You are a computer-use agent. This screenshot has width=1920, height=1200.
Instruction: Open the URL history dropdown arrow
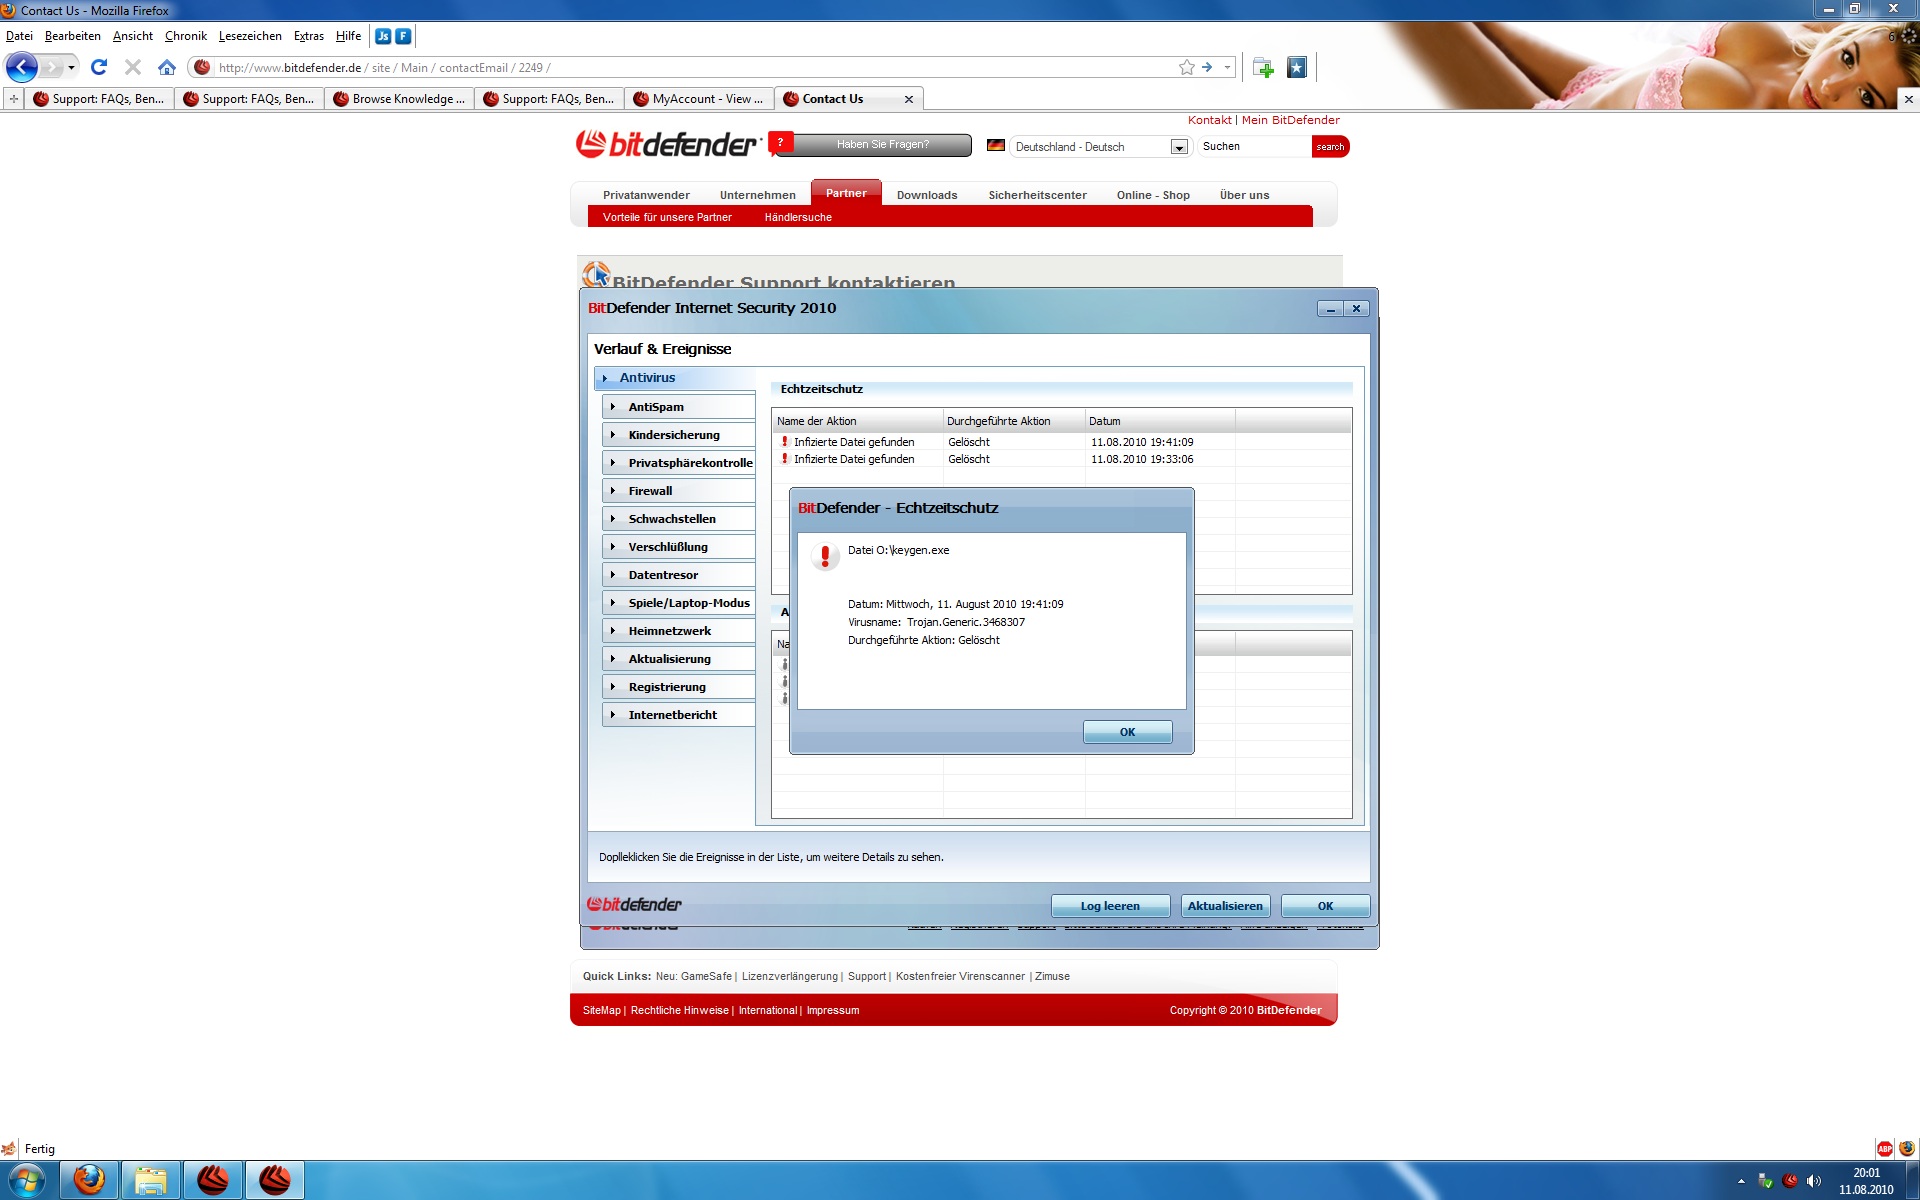click(1227, 67)
